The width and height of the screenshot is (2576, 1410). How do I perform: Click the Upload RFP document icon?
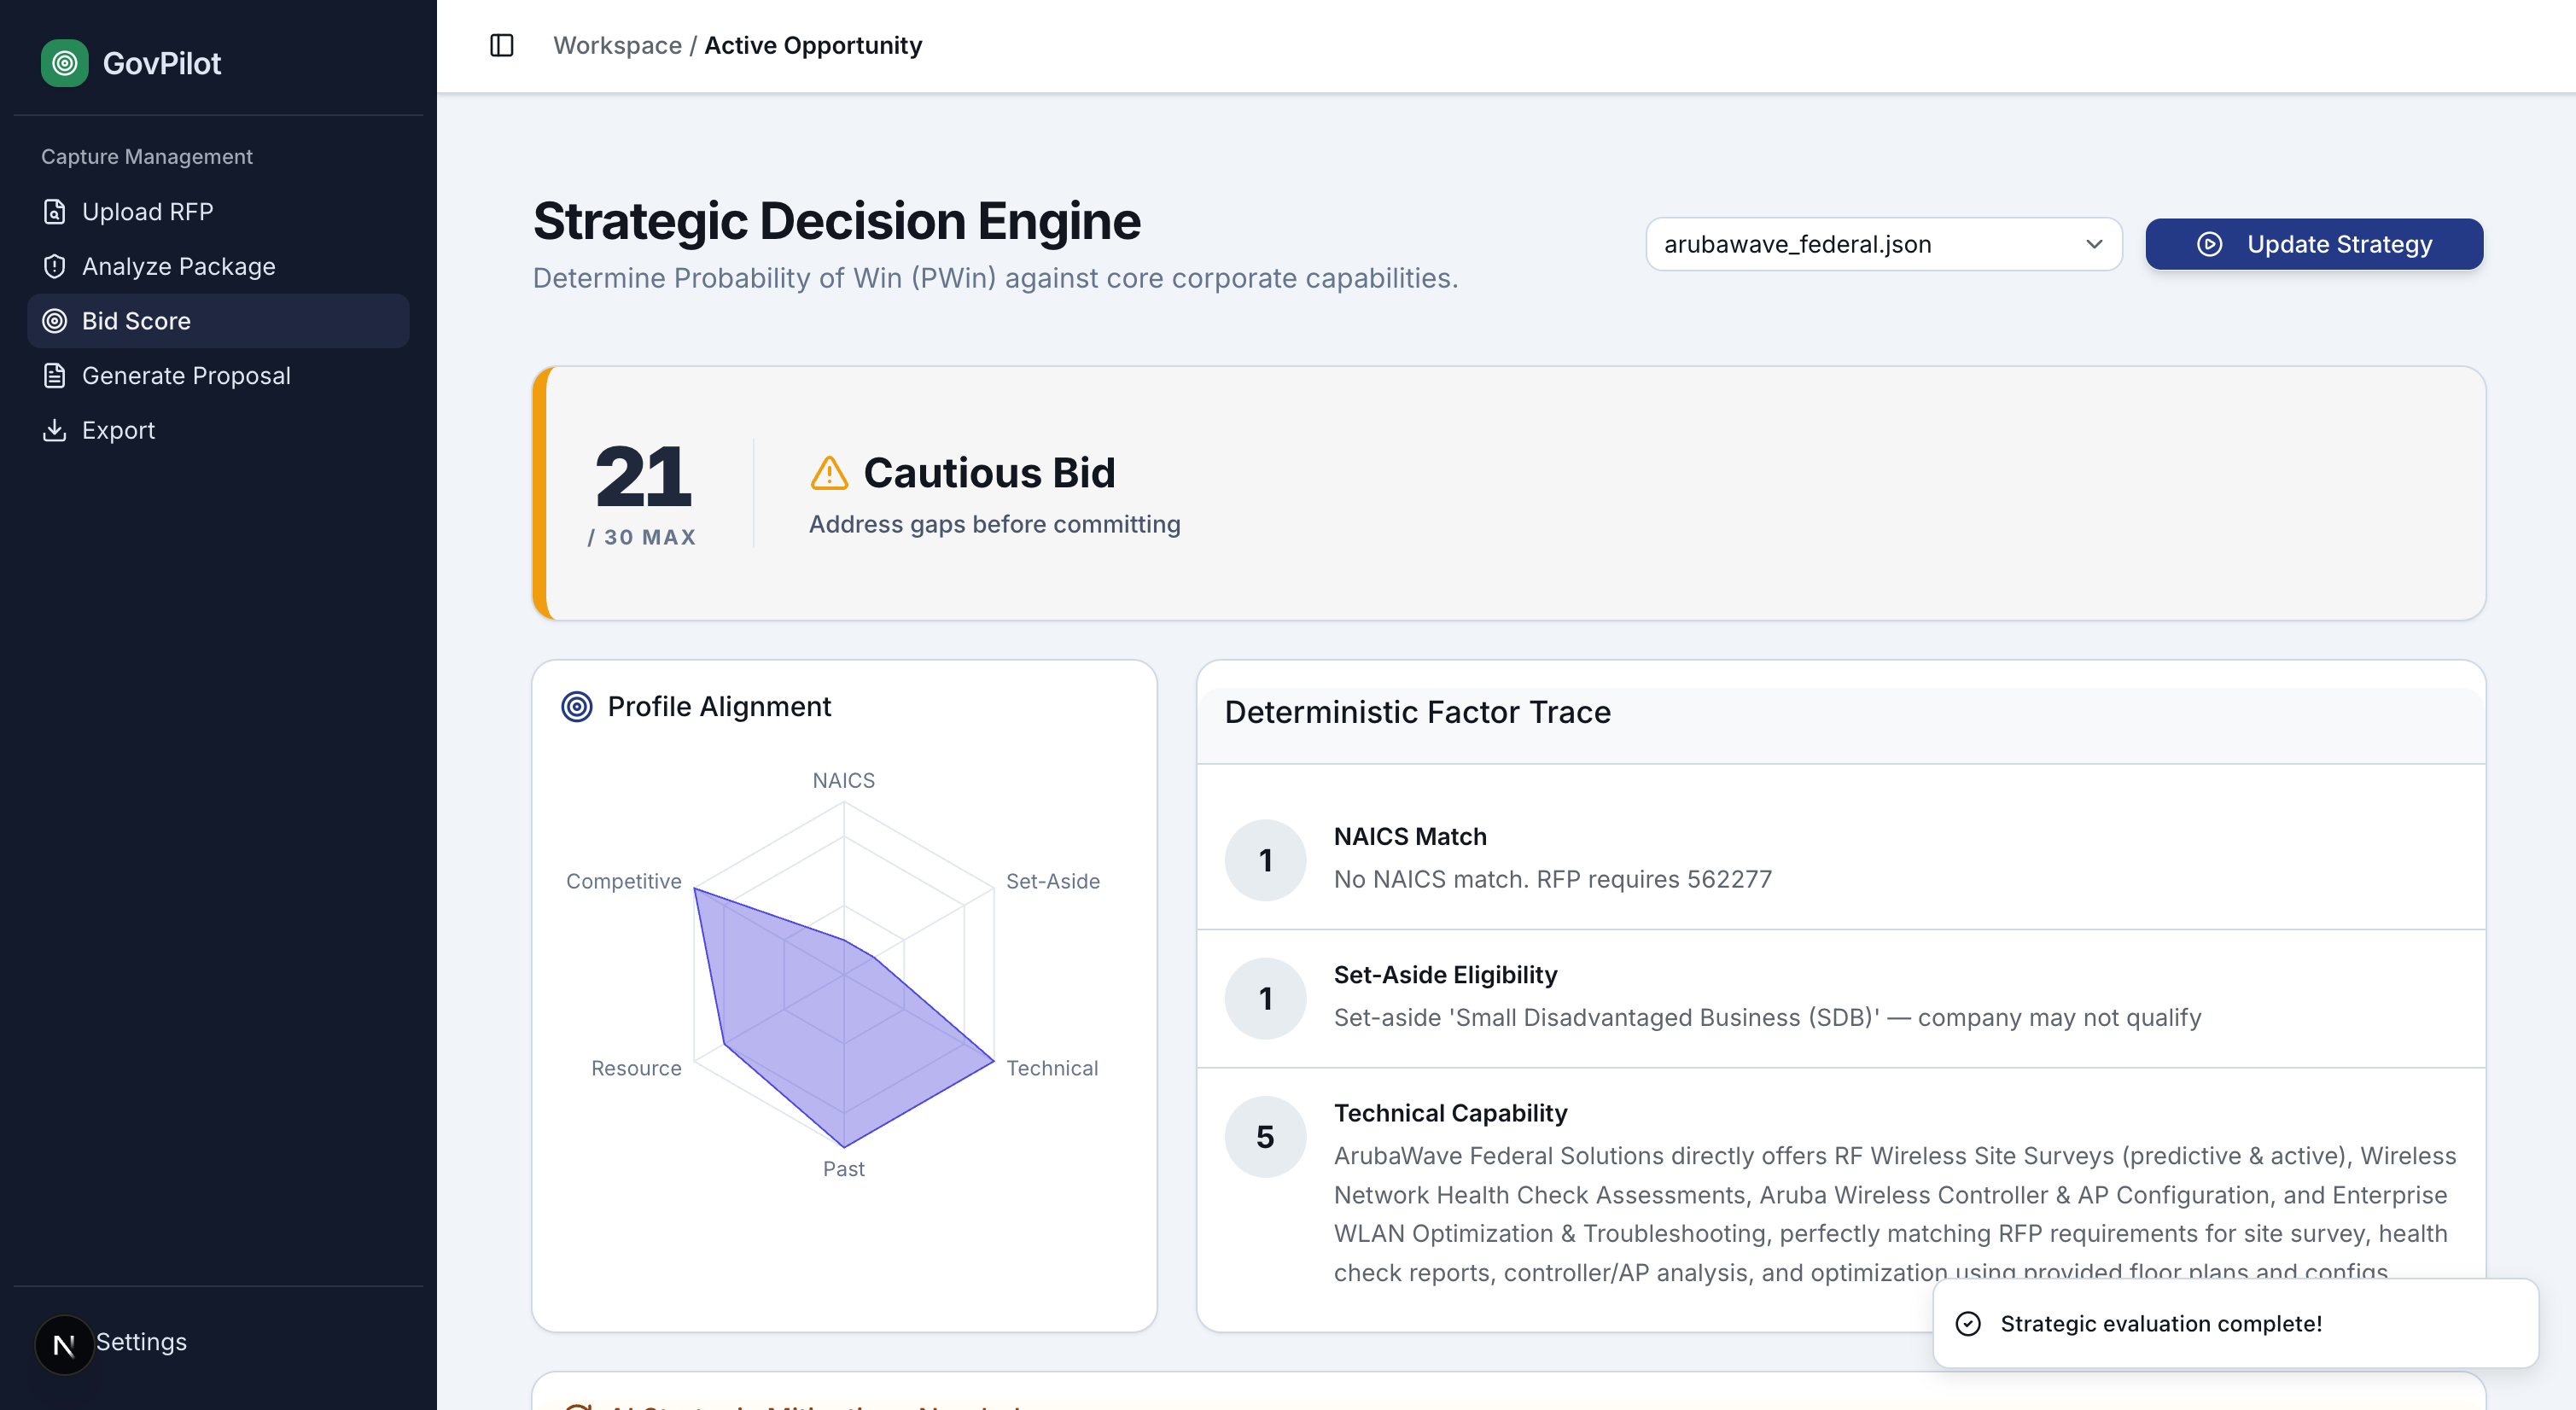(x=55, y=212)
